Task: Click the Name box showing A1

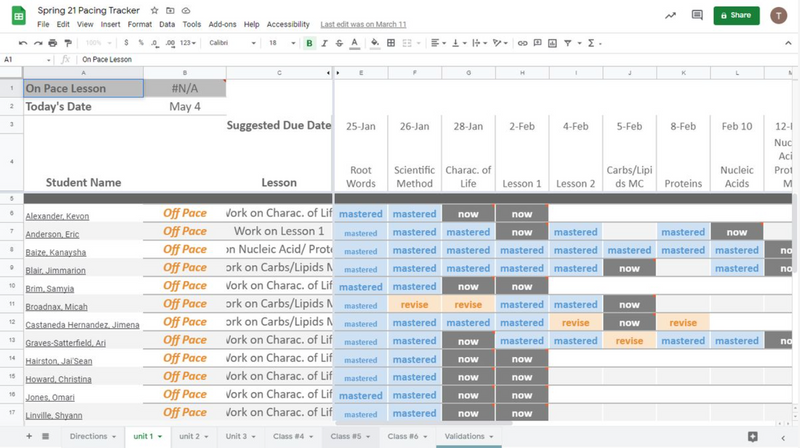Action: [27, 60]
